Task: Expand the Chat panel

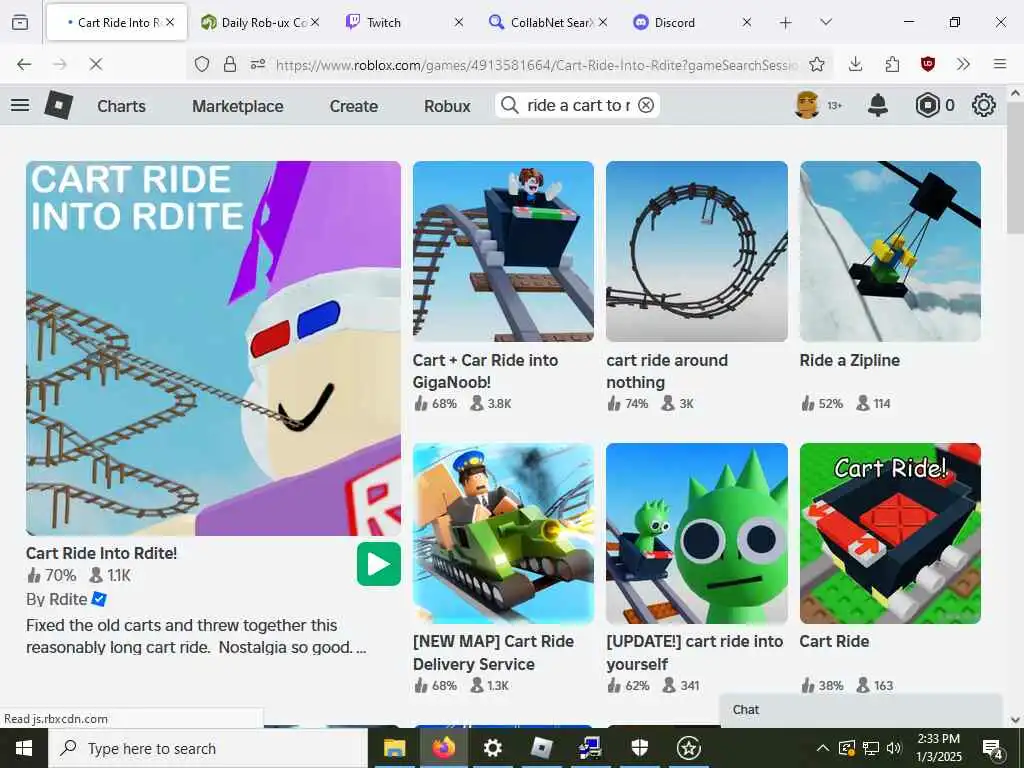Action: pos(861,710)
